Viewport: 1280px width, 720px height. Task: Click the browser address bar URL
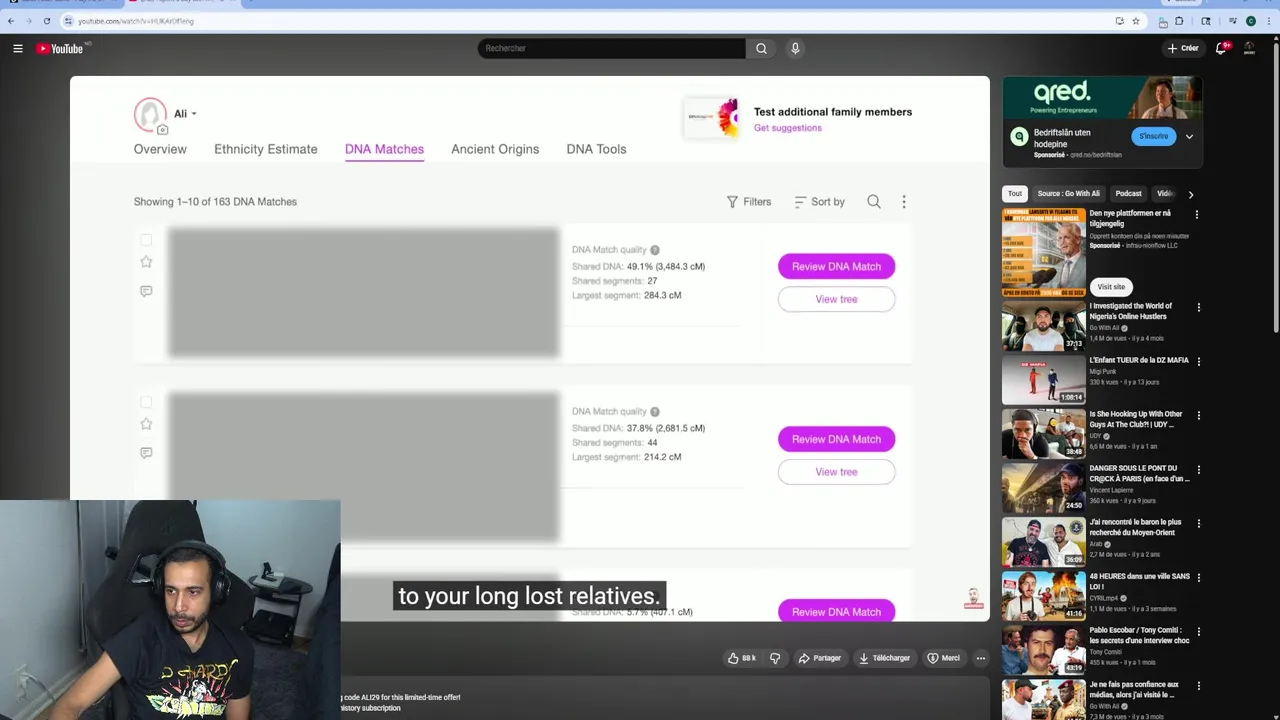point(135,21)
